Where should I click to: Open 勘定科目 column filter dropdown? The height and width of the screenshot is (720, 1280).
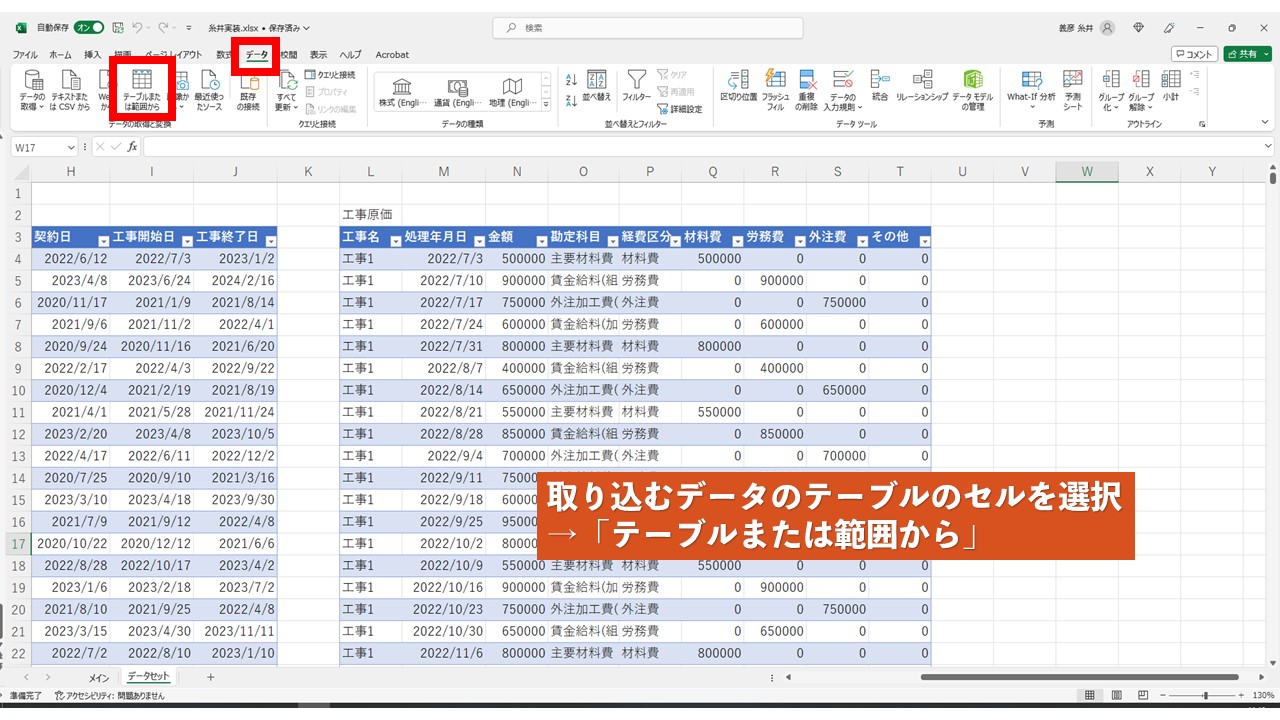(x=611, y=241)
